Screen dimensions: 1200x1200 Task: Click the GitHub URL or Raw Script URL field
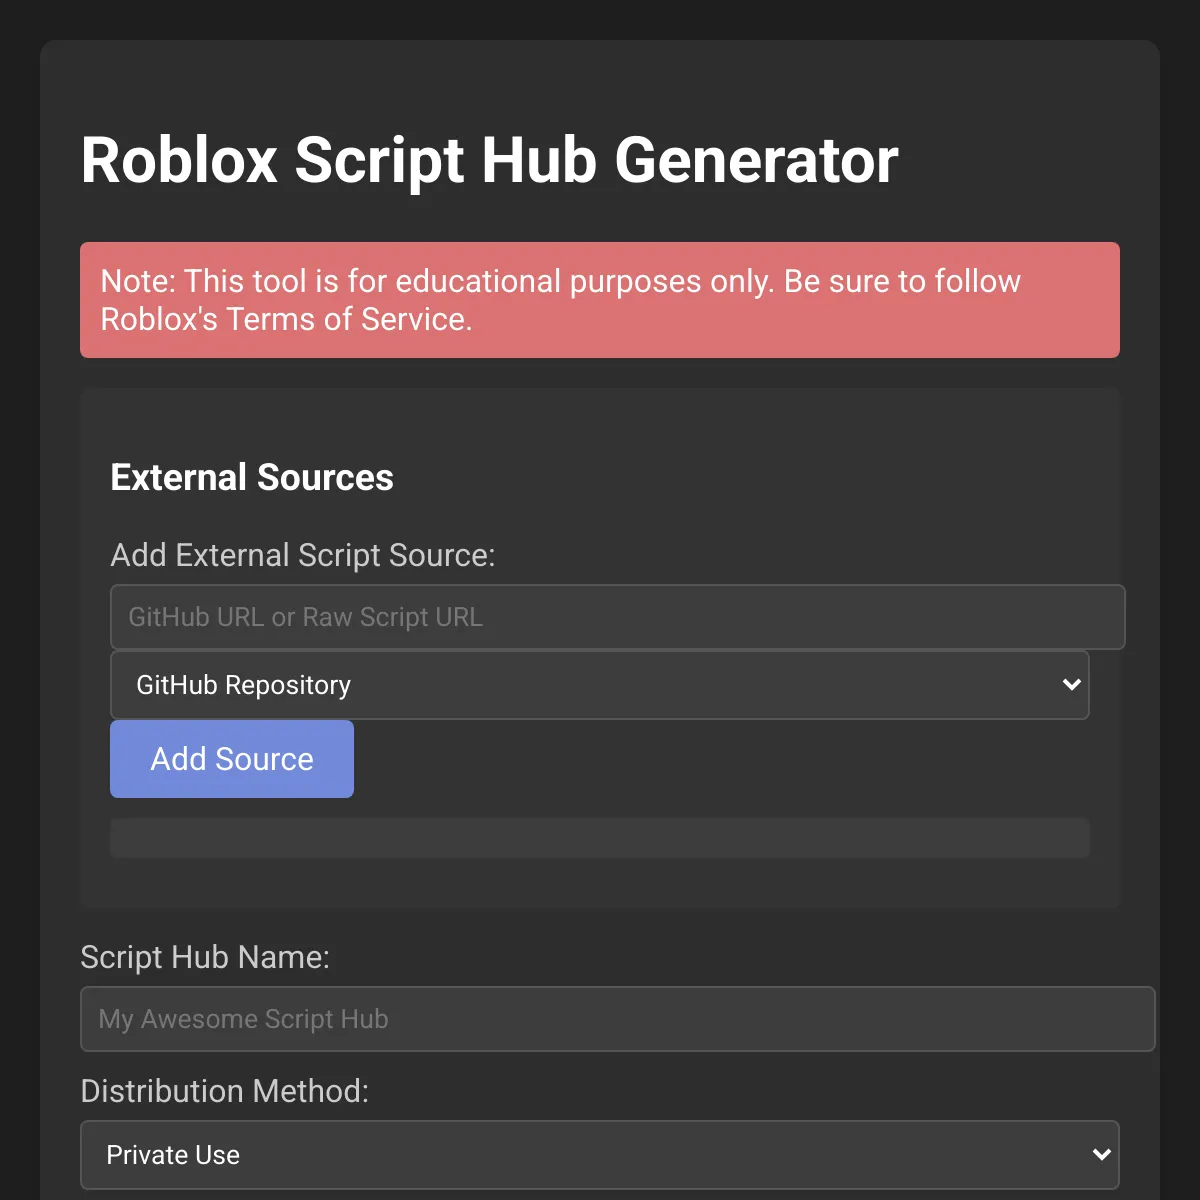coord(617,617)
